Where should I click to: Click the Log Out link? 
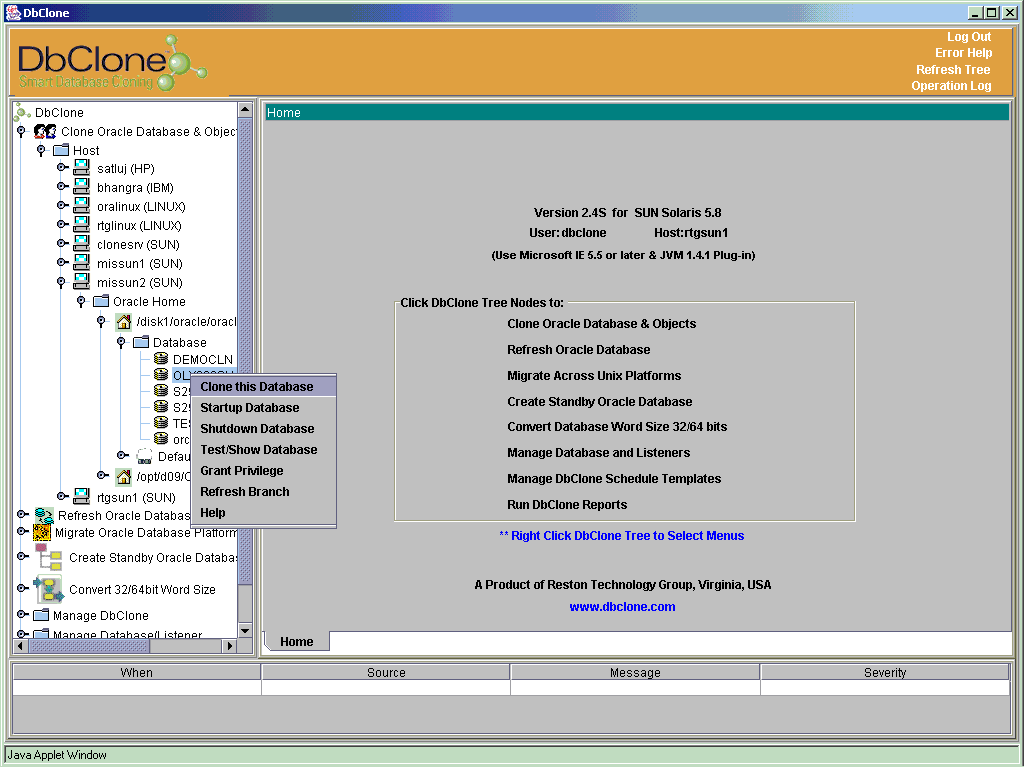click(968, 37)
